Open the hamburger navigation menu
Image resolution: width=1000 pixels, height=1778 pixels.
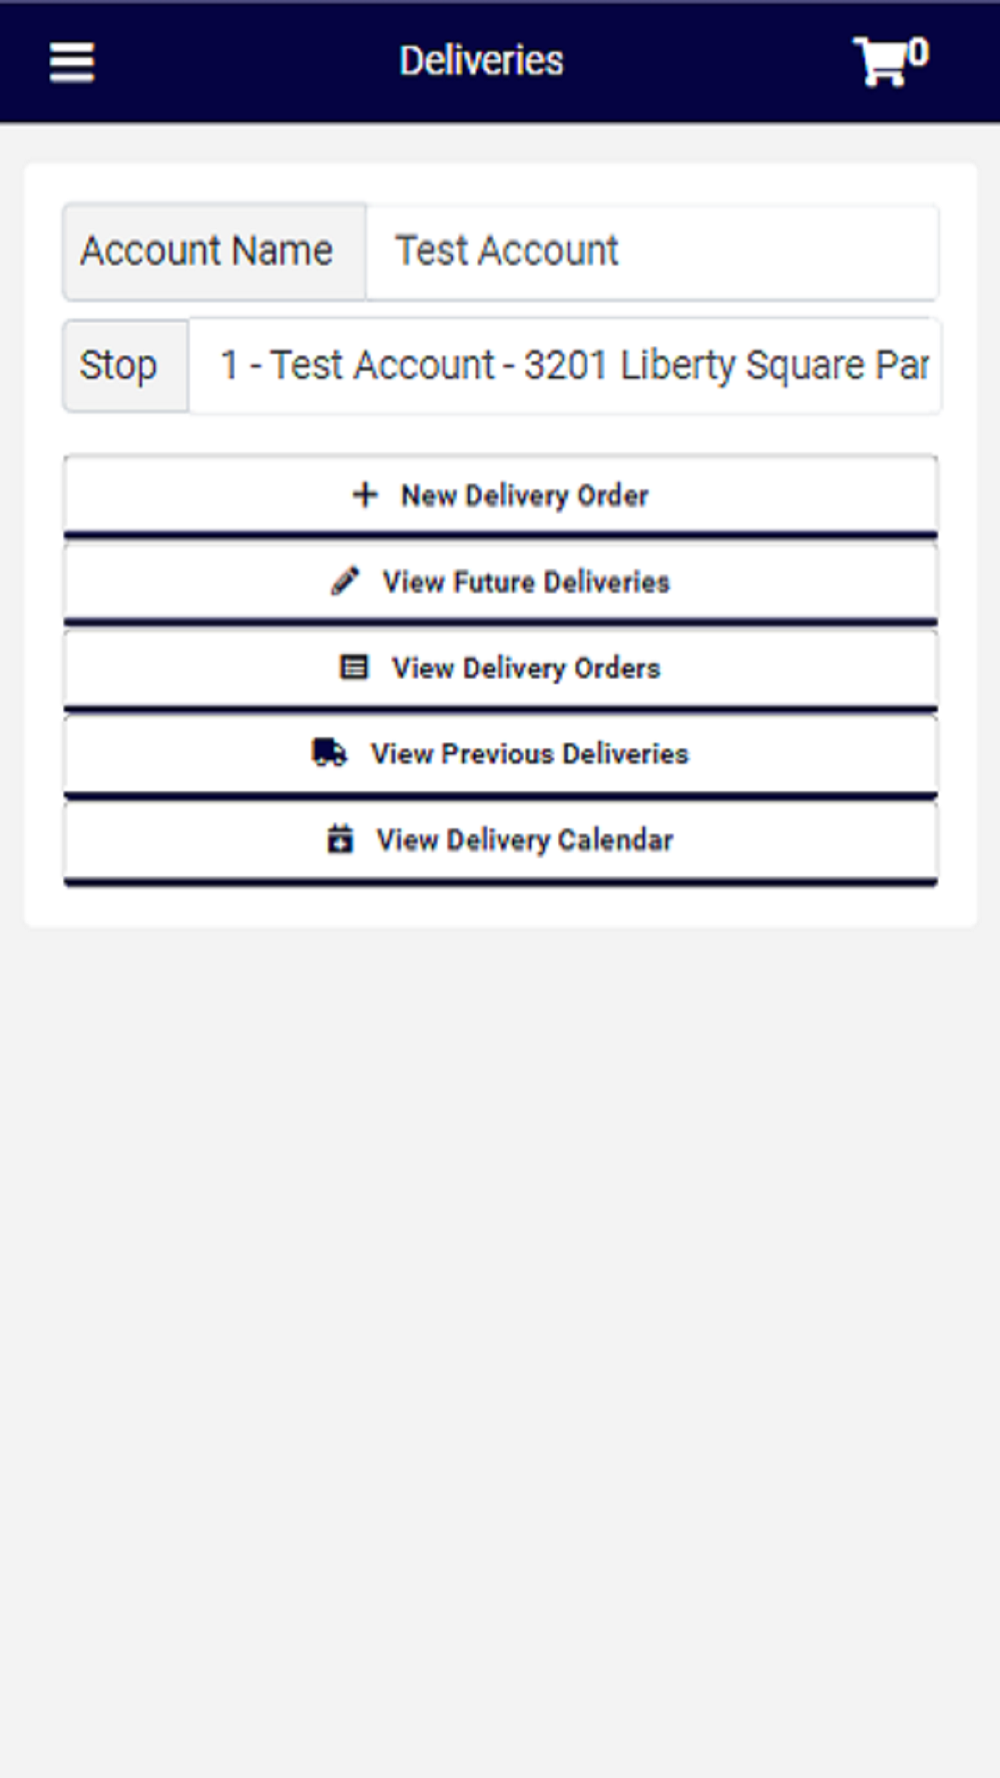click(72, 62)
